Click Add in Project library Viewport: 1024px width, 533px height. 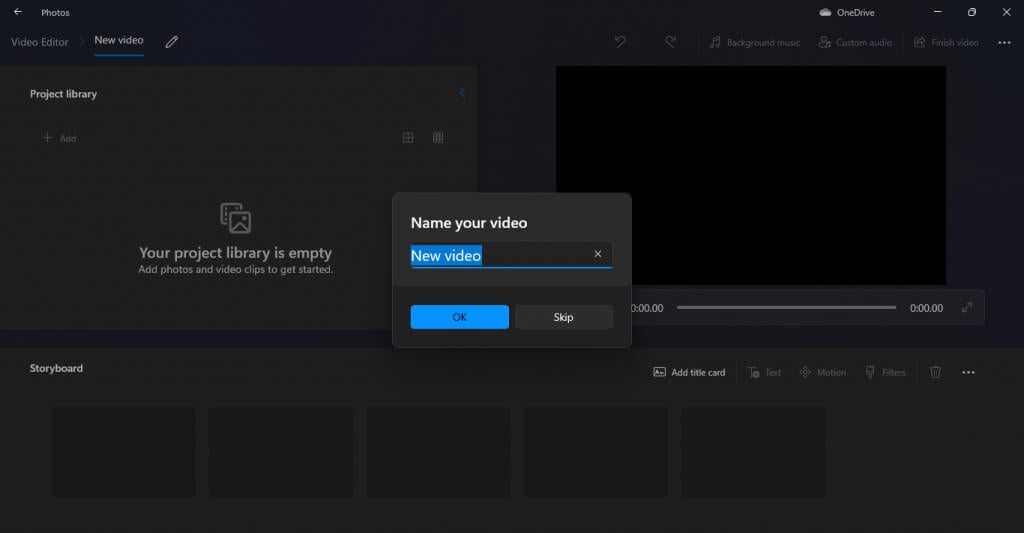(59, 138)
